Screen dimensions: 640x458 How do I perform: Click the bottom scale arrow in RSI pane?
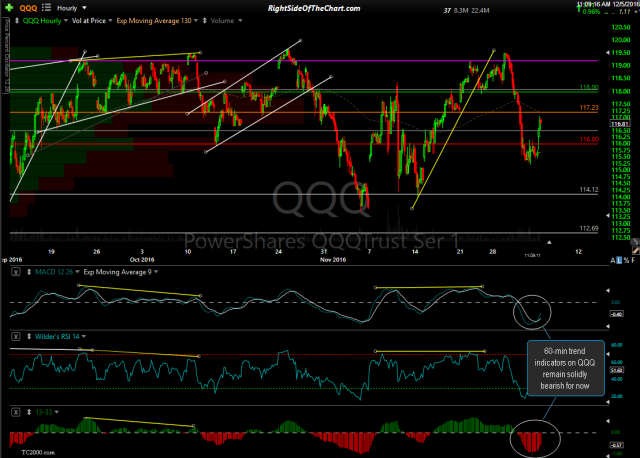click(608, 402)
